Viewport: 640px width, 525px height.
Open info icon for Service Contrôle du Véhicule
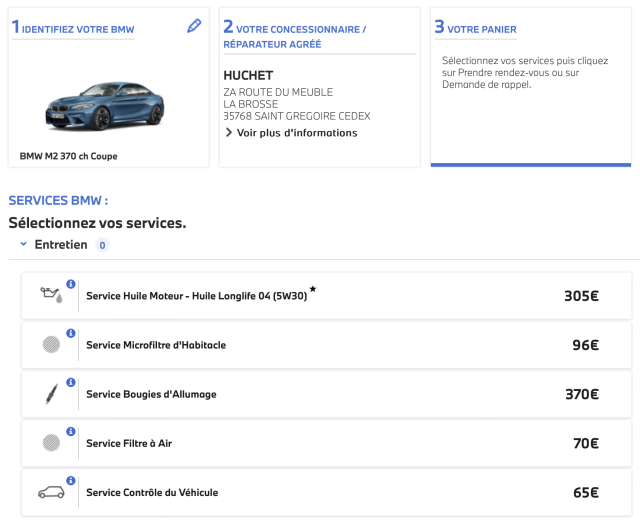[71, 481]
